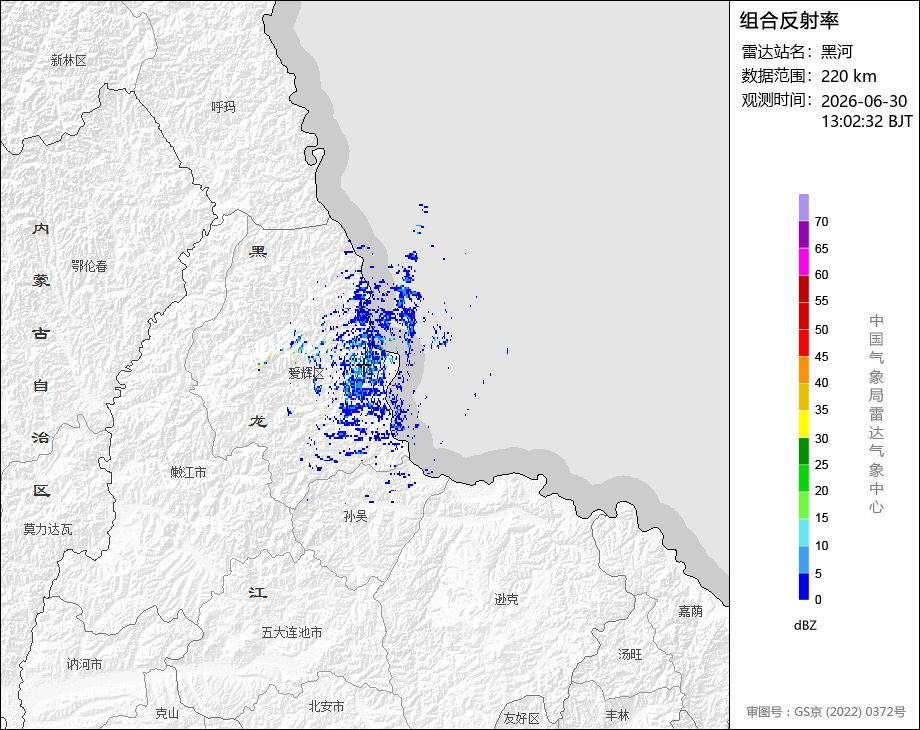Click the cyan 10-15 dBZ legend swatch

(x=804, y=532)
